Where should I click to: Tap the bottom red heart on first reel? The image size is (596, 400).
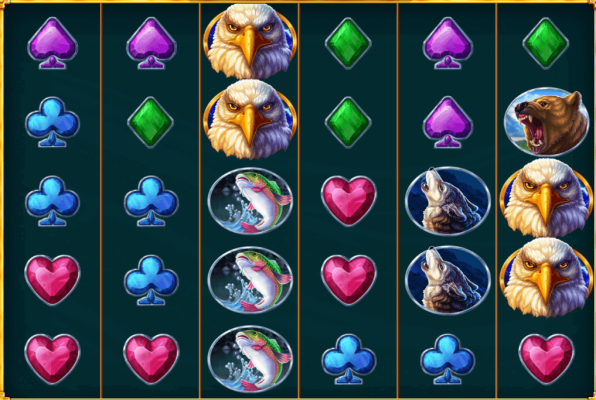(x=52, y=359)
